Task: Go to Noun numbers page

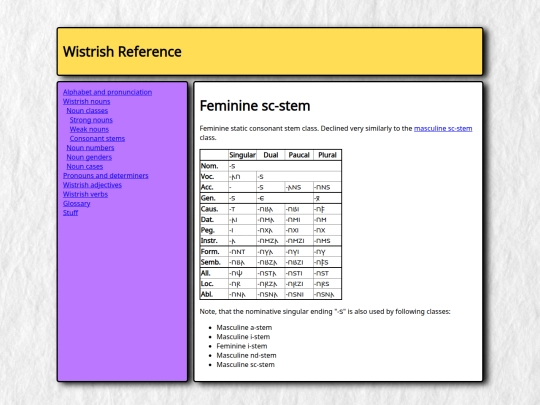Action: pos(90,148)
